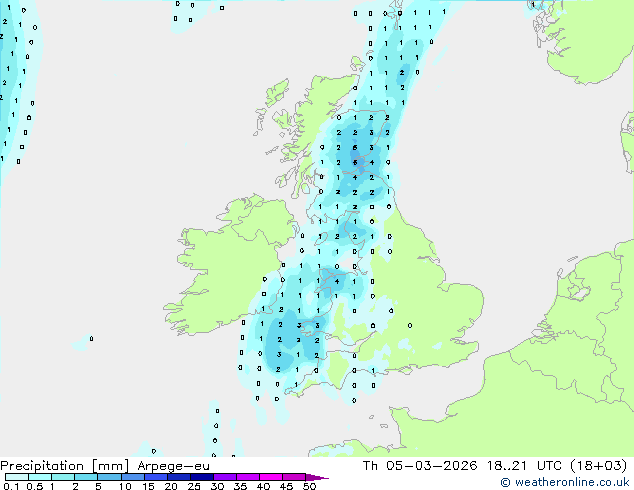Click the legend value label "45"
Image resolution: width=634 pixels, height=490 pixels.
point(286,486)
